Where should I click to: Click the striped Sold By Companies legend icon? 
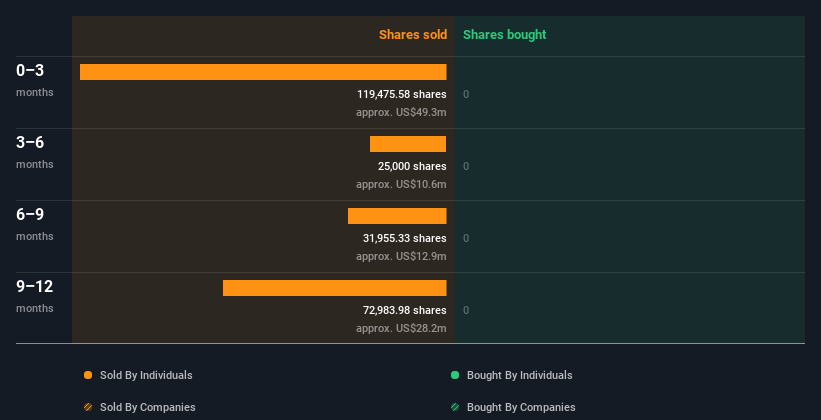88,407
